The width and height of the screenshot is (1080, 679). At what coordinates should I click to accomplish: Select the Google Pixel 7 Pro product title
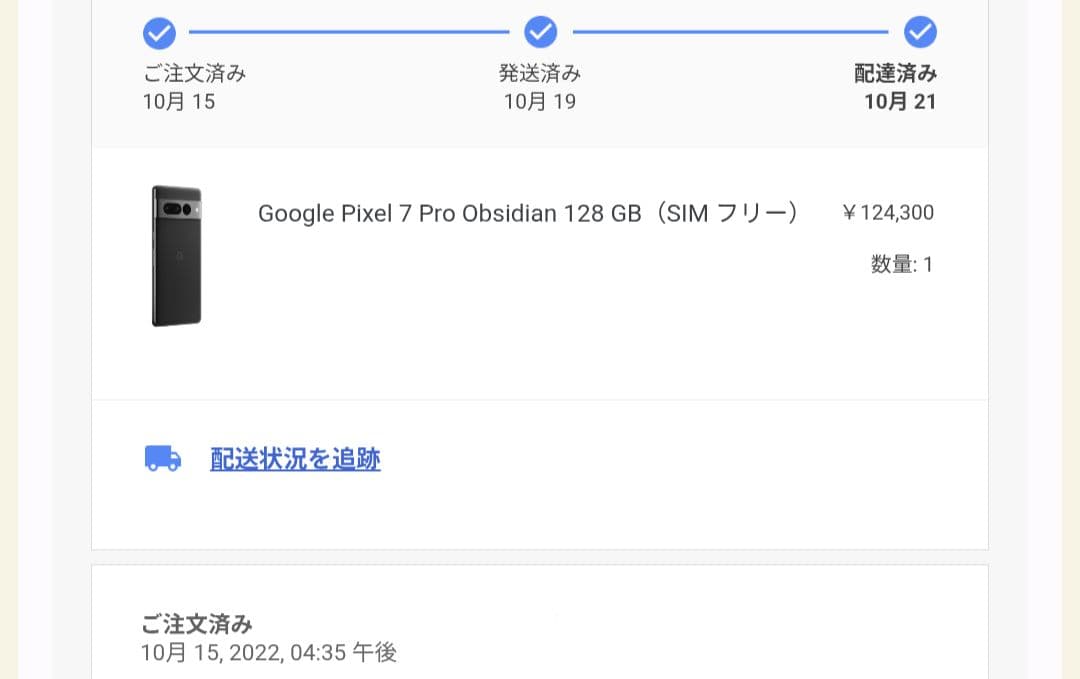[528, 213]
